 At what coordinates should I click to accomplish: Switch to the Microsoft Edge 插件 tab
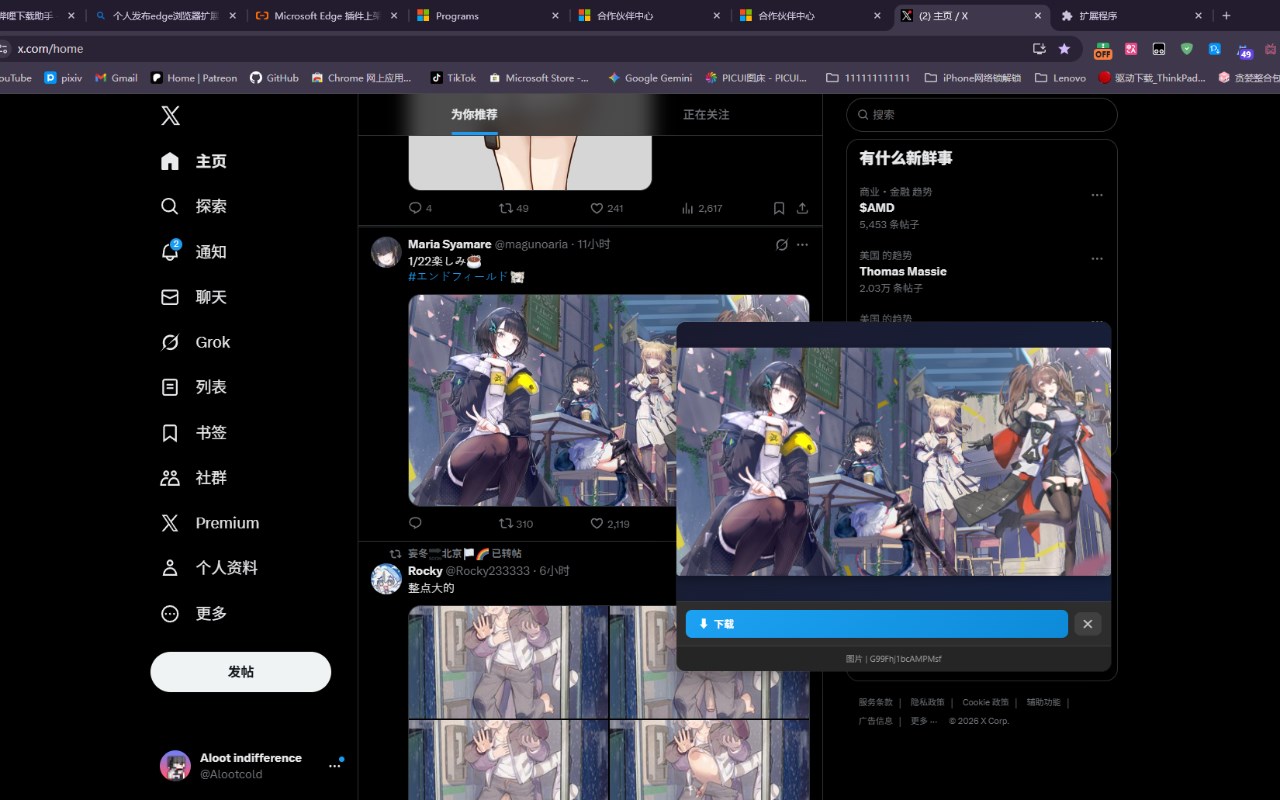pos(326,16)
